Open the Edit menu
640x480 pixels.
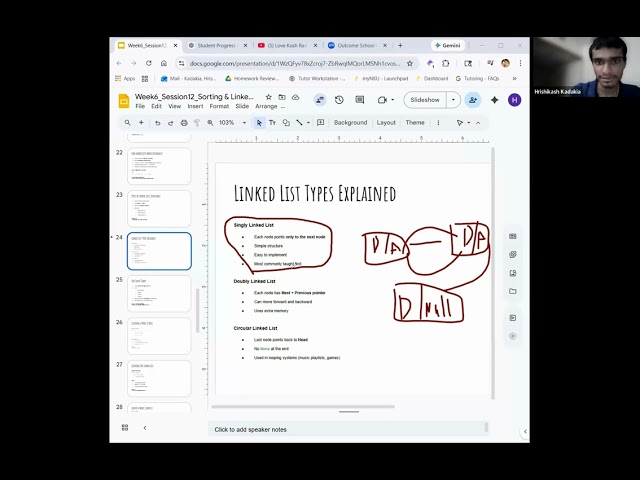(x=156, y=106)
